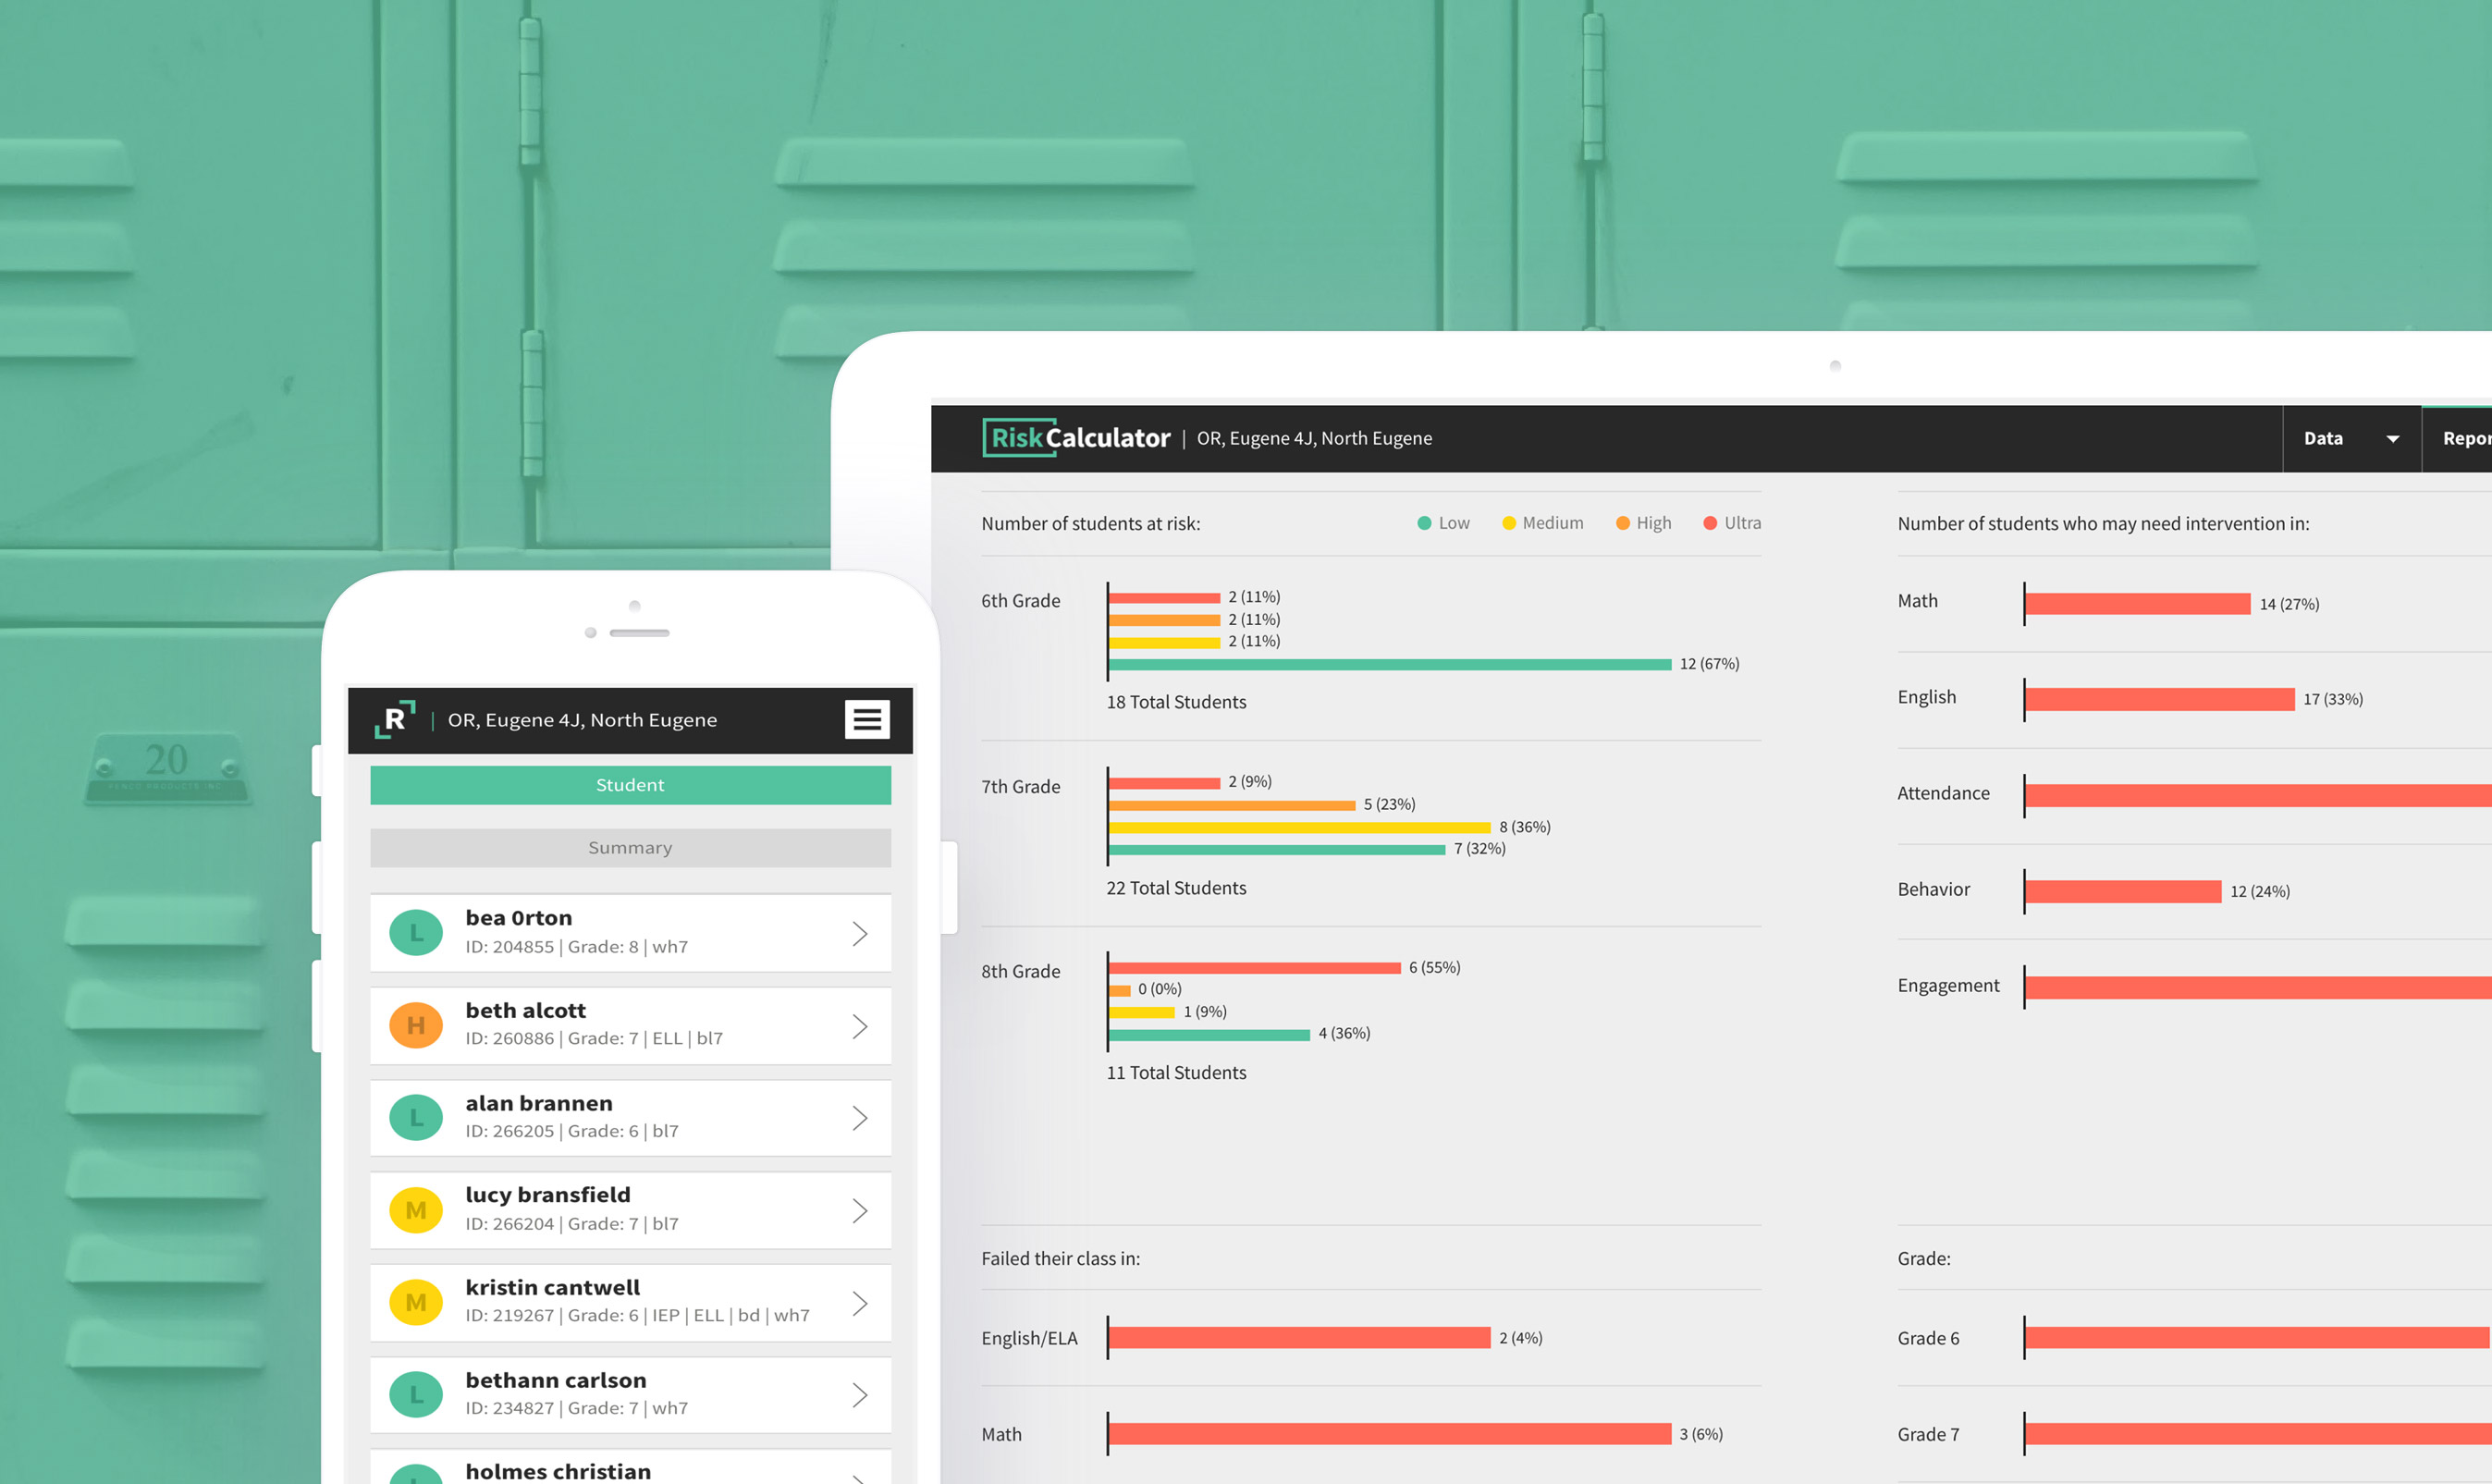
Task: Open alan brannen row chevron
Action: [x=860, y=1118]
